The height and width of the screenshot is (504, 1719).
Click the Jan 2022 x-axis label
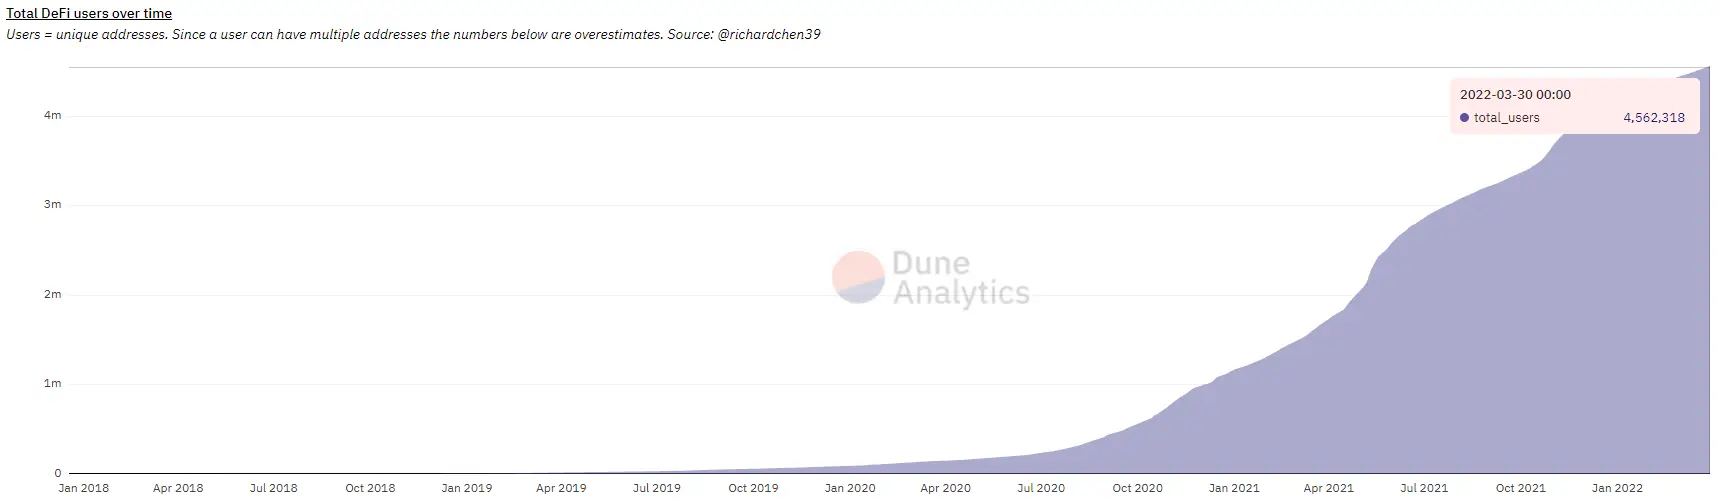pos(1617,488)
